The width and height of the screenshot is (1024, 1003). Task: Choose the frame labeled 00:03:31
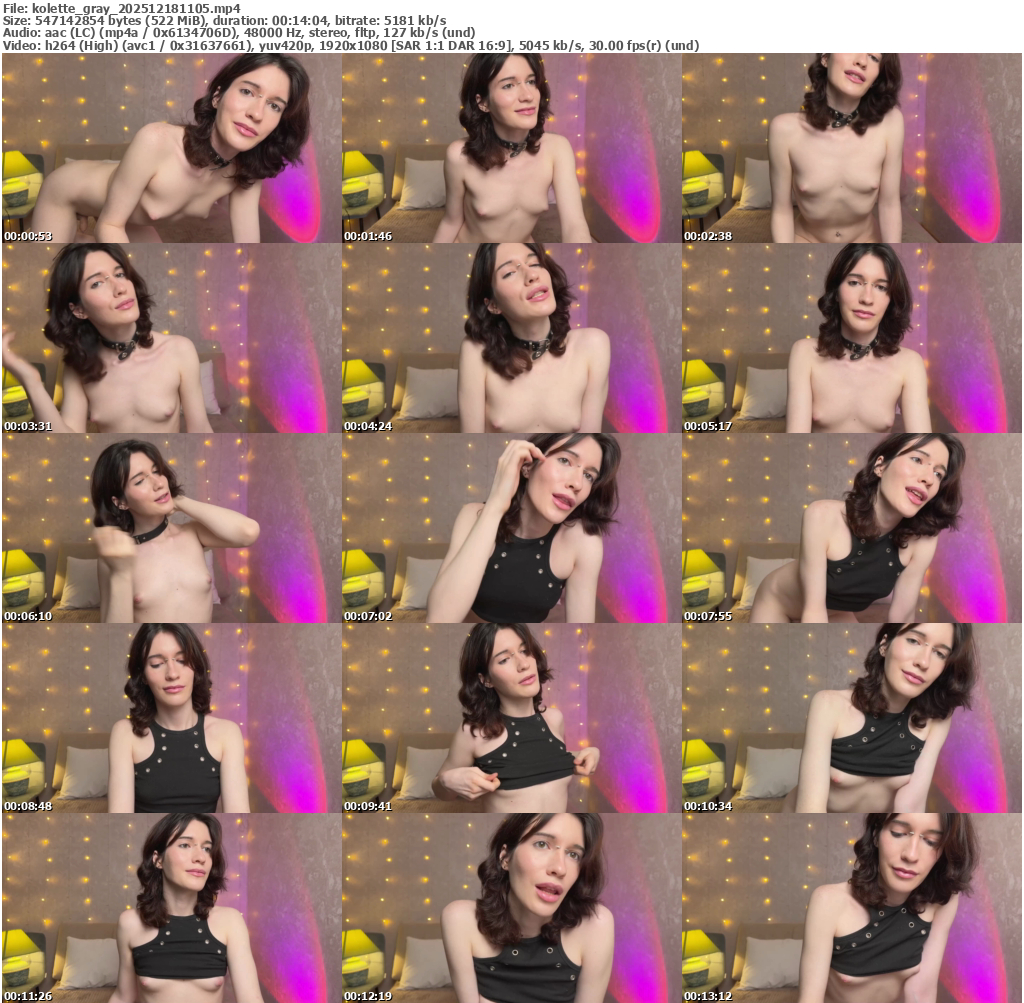[x=171, y=338]
